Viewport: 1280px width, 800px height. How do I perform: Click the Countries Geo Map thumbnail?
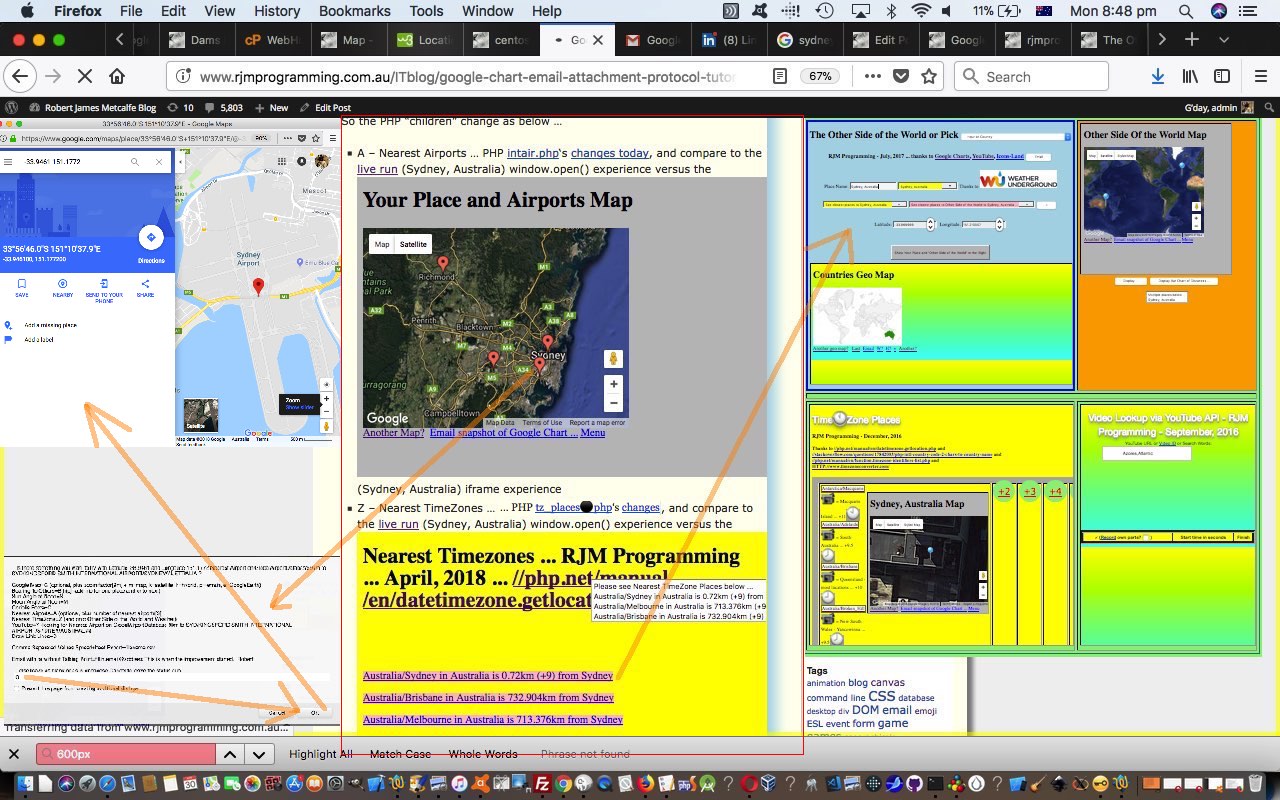point(857,317)
